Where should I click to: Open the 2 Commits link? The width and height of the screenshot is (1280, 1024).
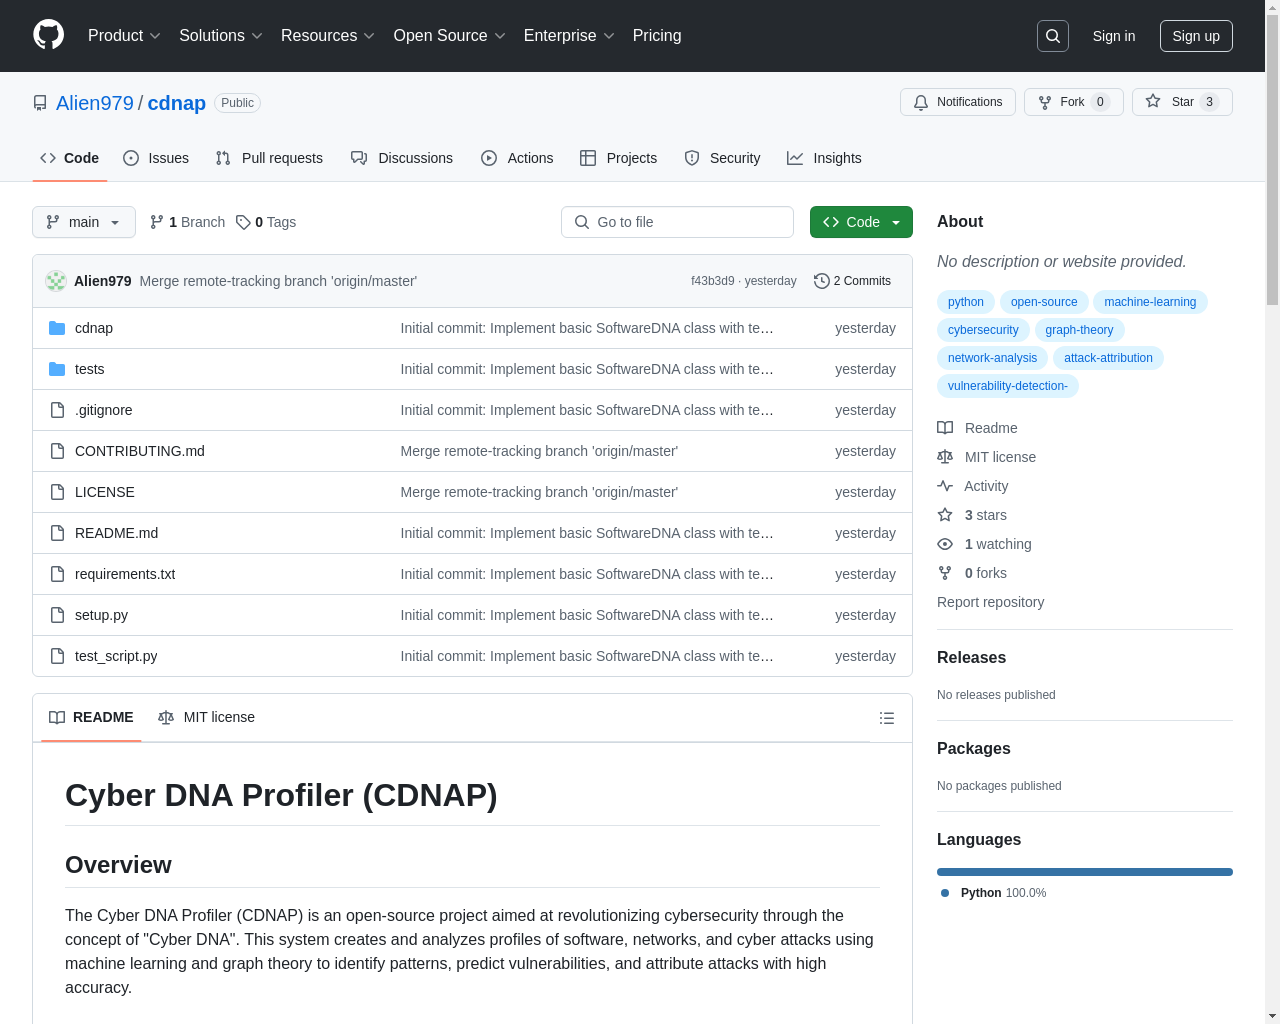pos(852,281)
